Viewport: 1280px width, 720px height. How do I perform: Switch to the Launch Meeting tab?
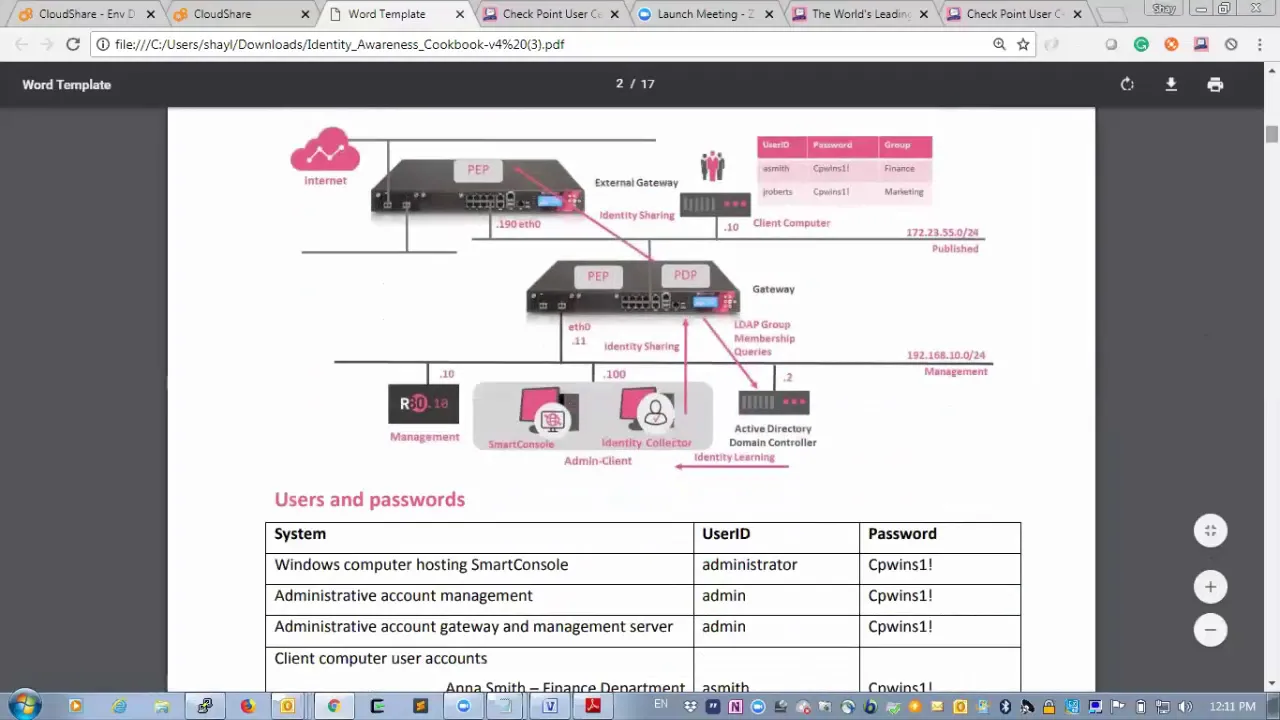click(704, 14)
